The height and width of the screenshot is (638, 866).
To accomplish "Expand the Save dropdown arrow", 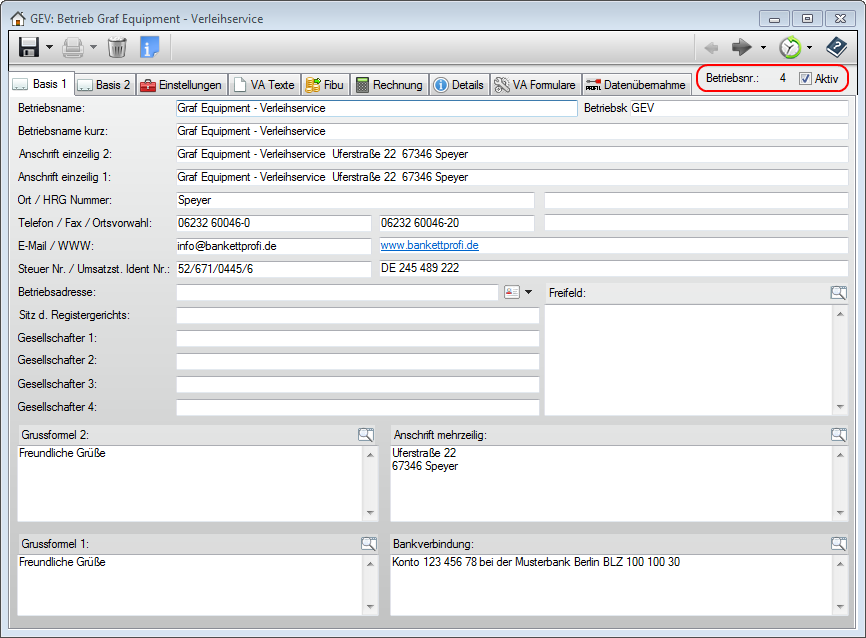I will 49,47.
